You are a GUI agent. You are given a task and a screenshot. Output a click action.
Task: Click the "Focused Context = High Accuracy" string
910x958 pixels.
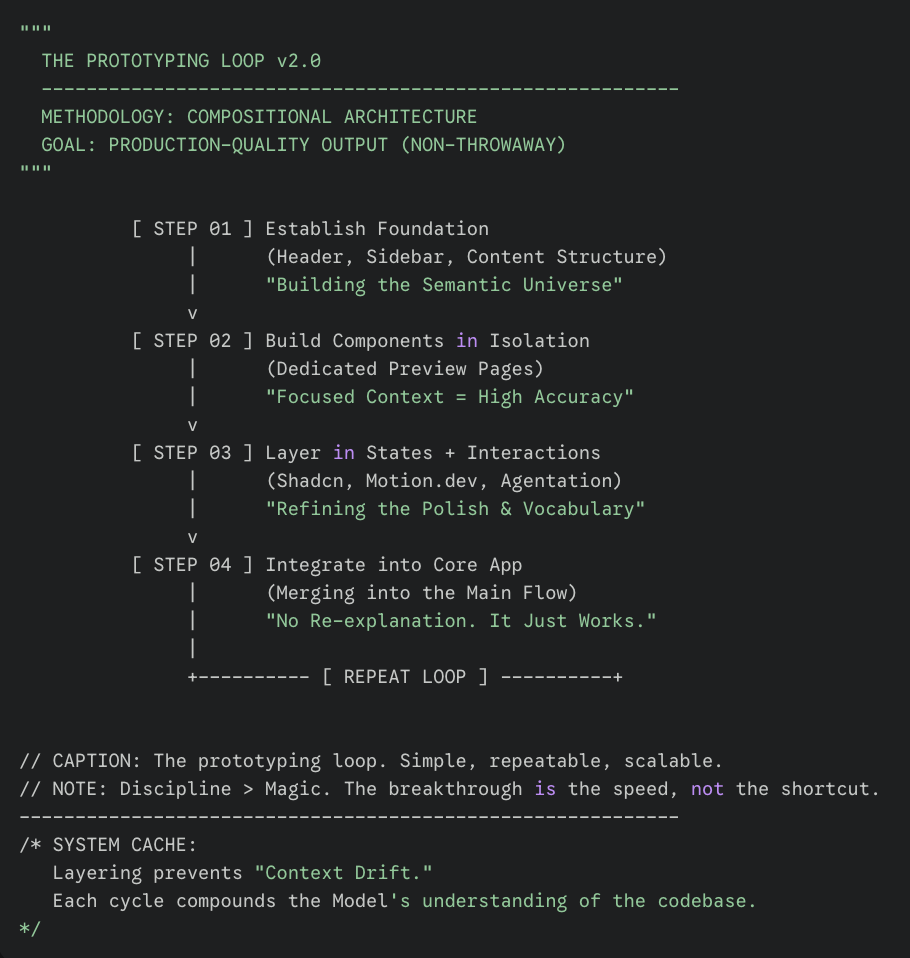[450, 397]
